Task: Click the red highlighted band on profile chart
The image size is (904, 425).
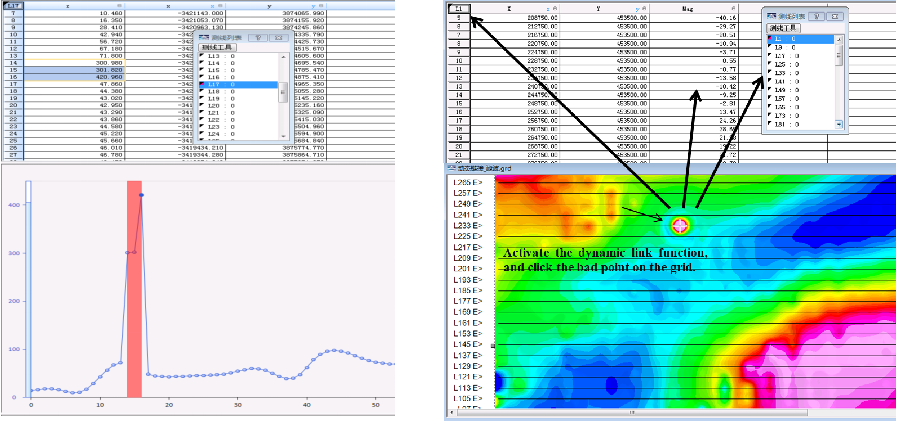Action: click(134, 288)
